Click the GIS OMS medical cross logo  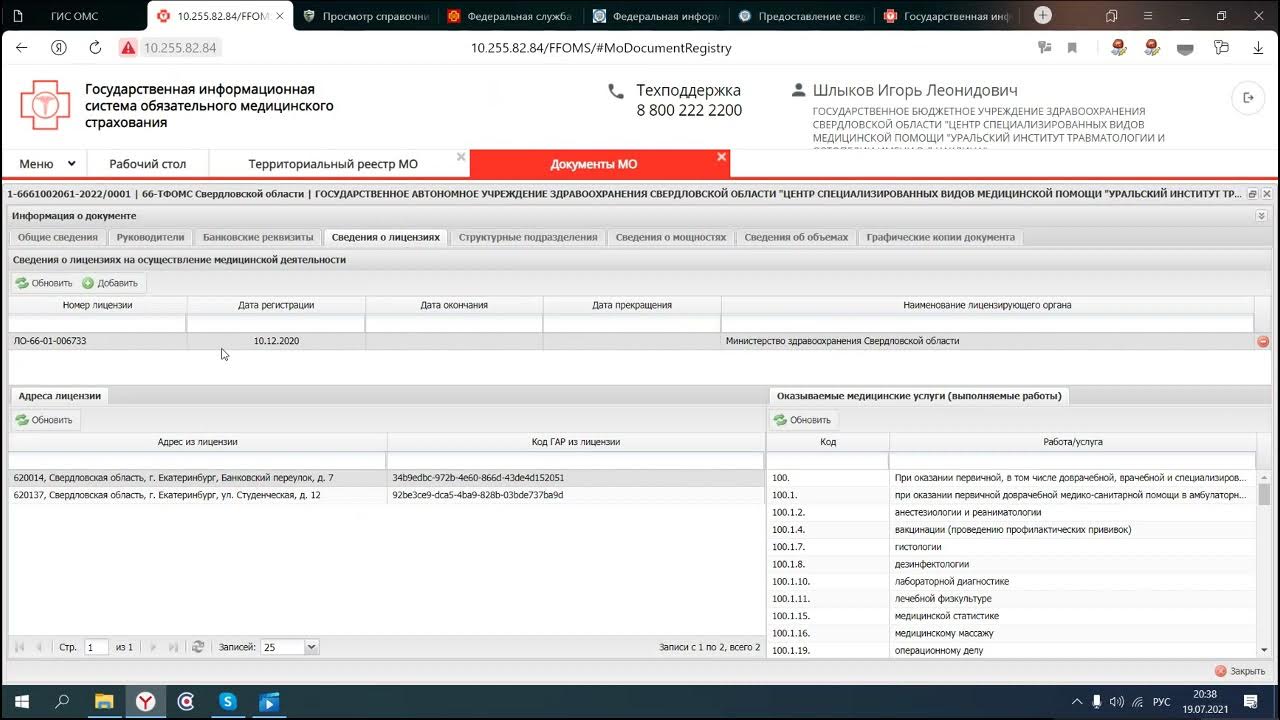click(46, 104)
